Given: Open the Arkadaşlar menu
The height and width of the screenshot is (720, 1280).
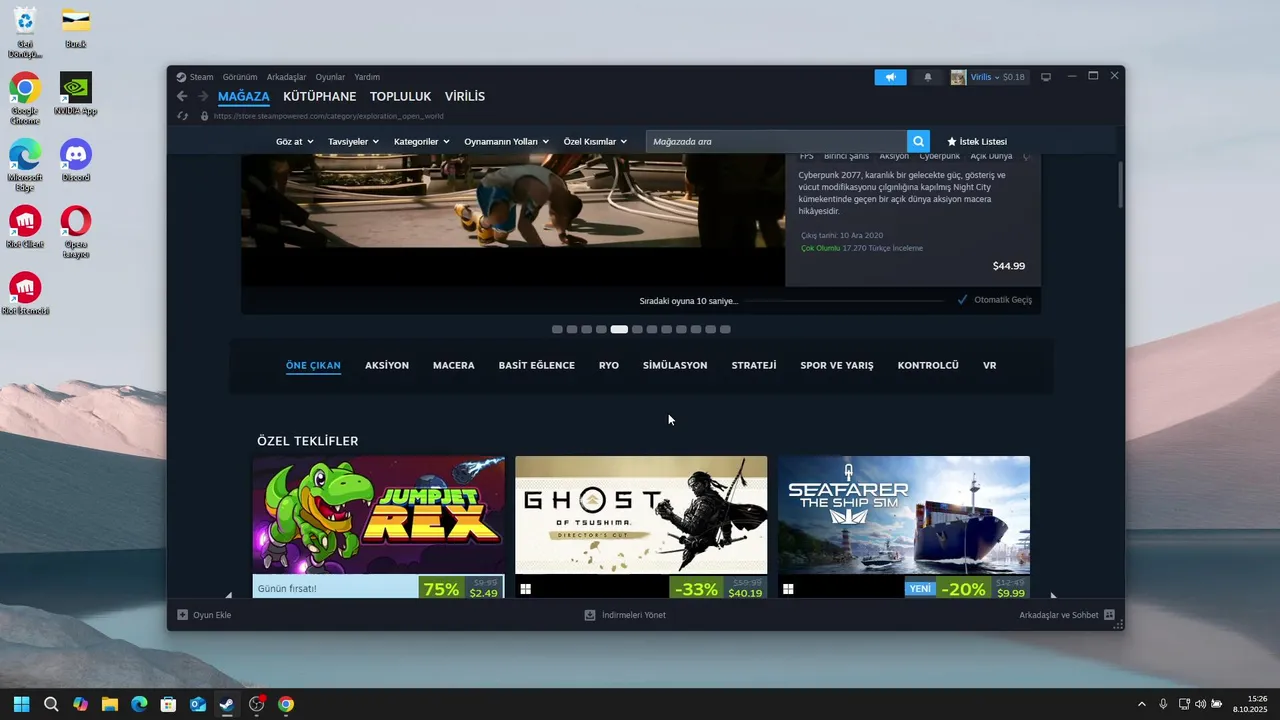Looking at the screenshot, I should [286, 77].
